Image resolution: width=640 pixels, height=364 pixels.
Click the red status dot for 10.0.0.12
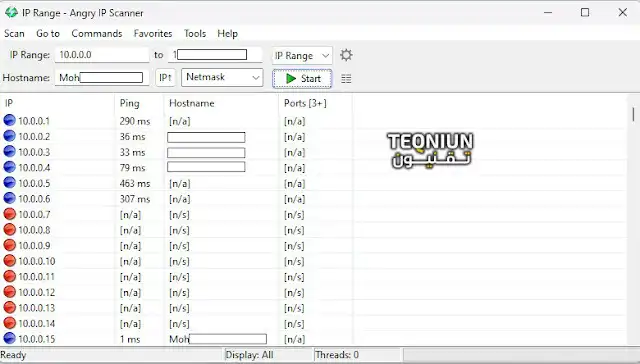tap(9, 292)
